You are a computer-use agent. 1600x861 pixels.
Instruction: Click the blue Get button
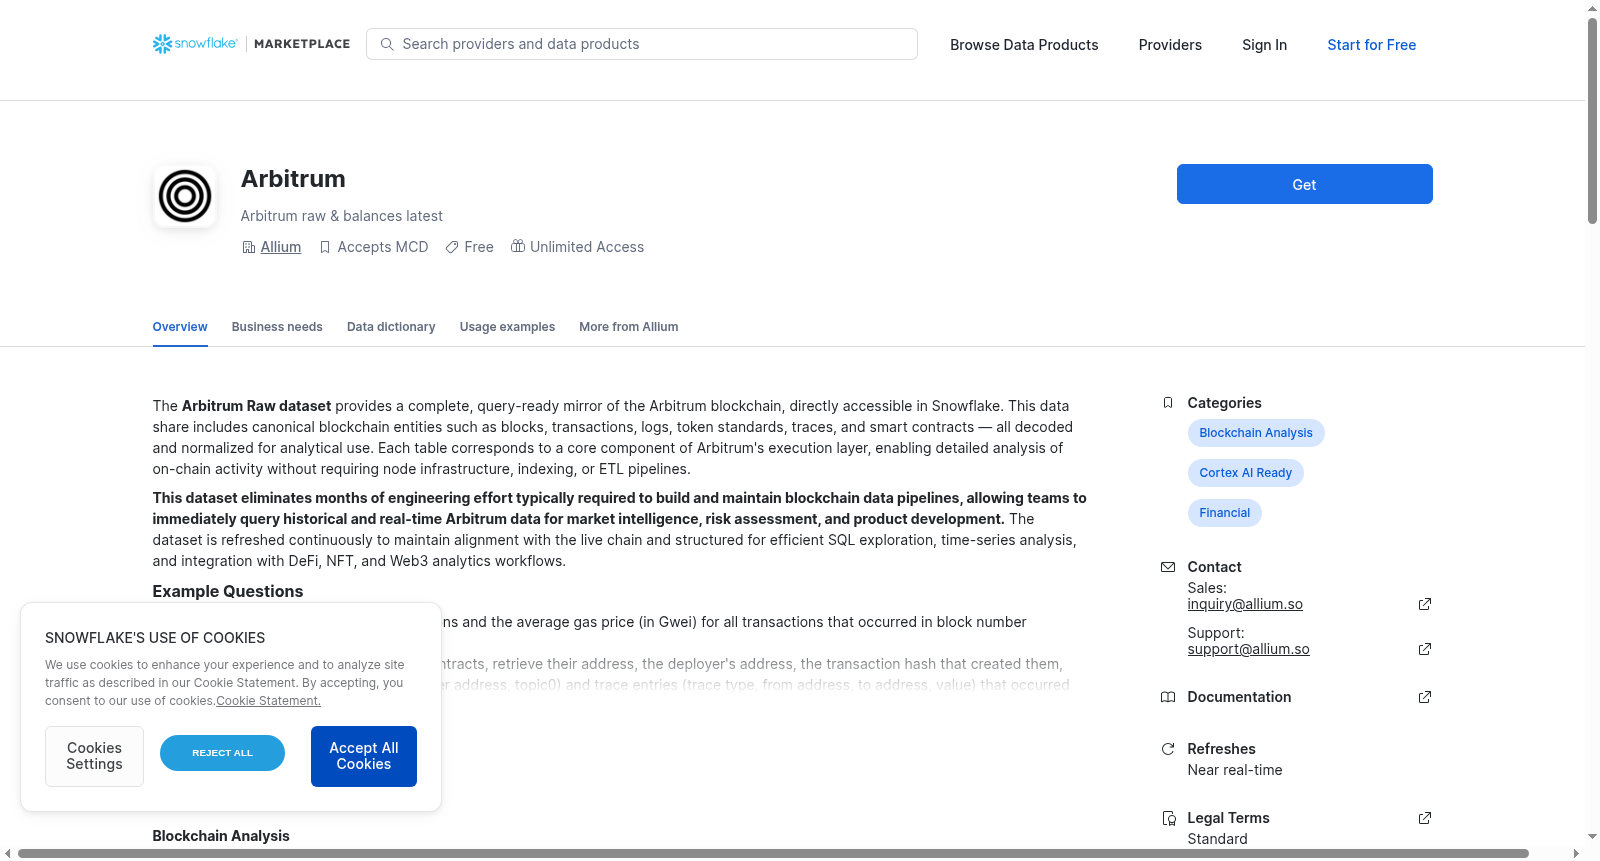1304,184
